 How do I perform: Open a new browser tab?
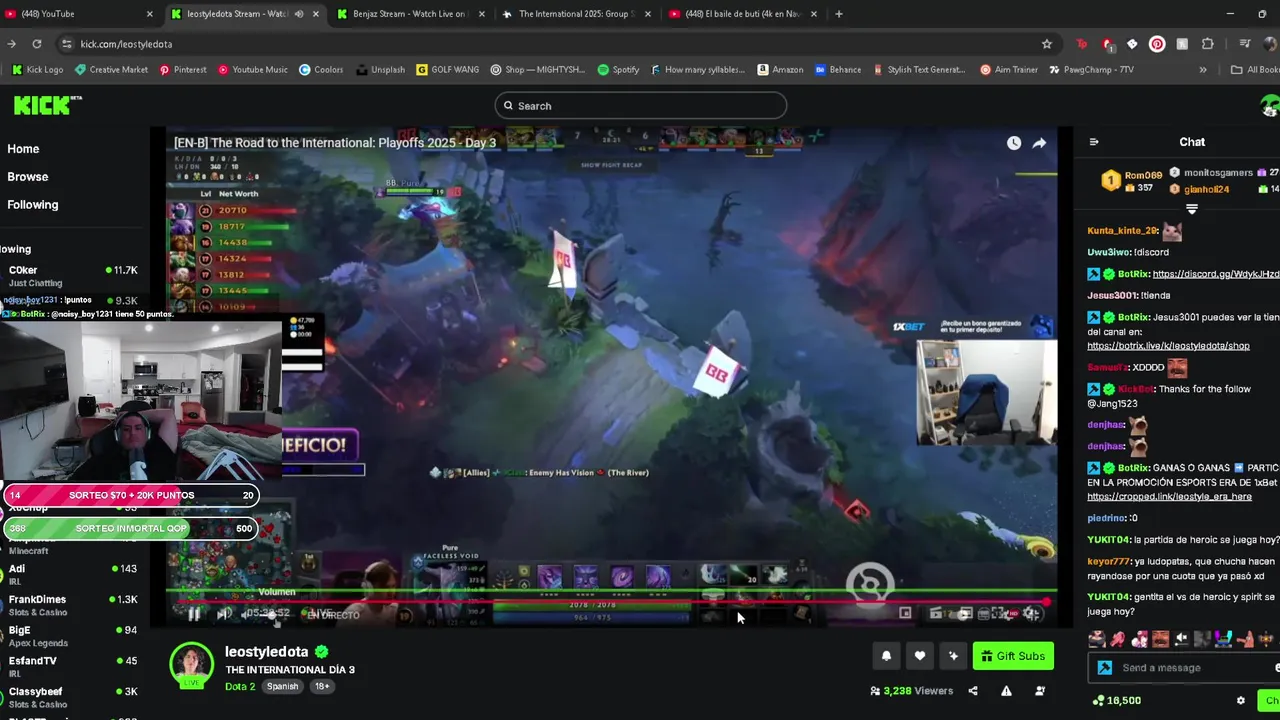pyautogui.click(x=838, y=14)
